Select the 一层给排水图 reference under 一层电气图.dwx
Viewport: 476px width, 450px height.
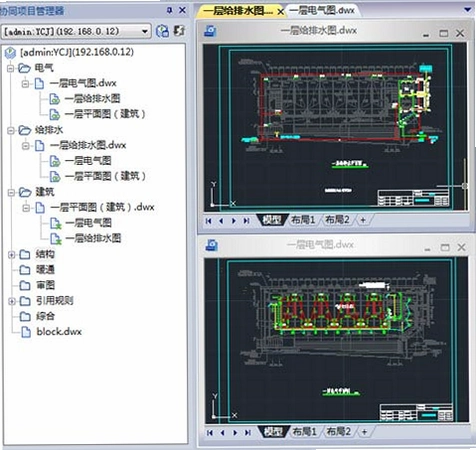point(92,99)
